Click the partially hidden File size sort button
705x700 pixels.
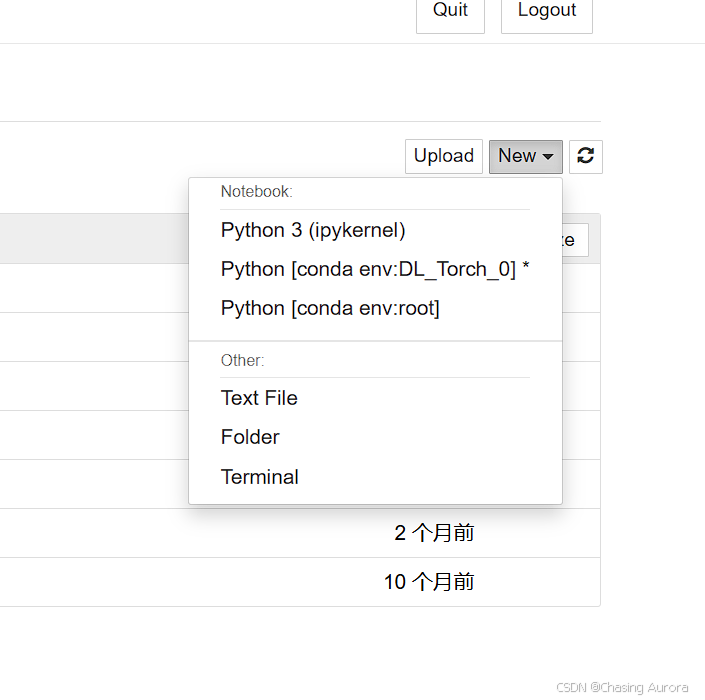575,240
